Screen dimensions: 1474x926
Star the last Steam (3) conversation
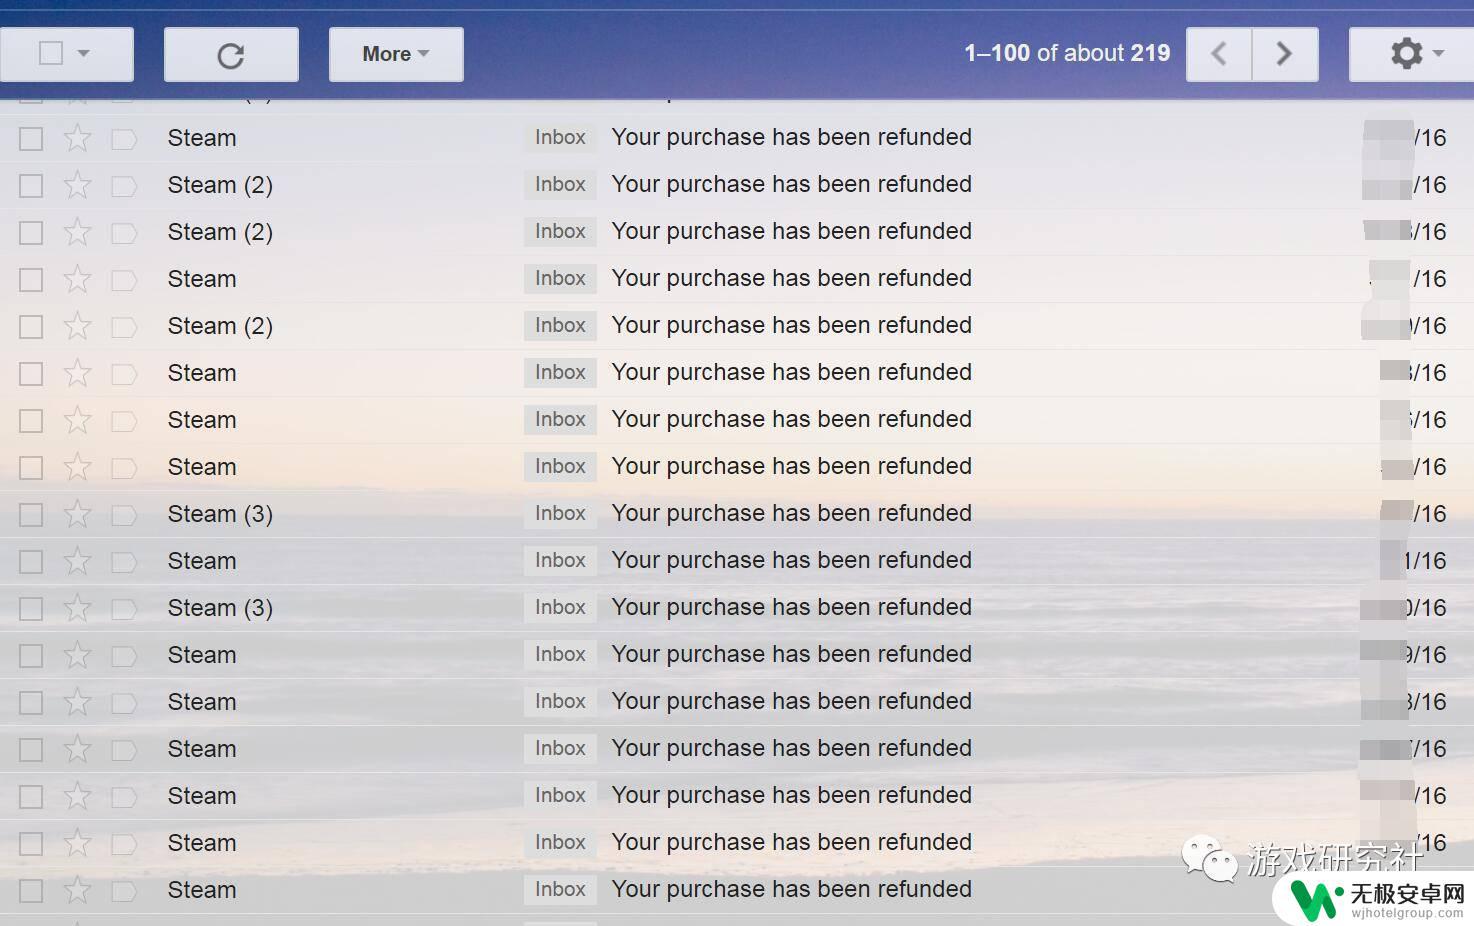(x=77, y=608)
